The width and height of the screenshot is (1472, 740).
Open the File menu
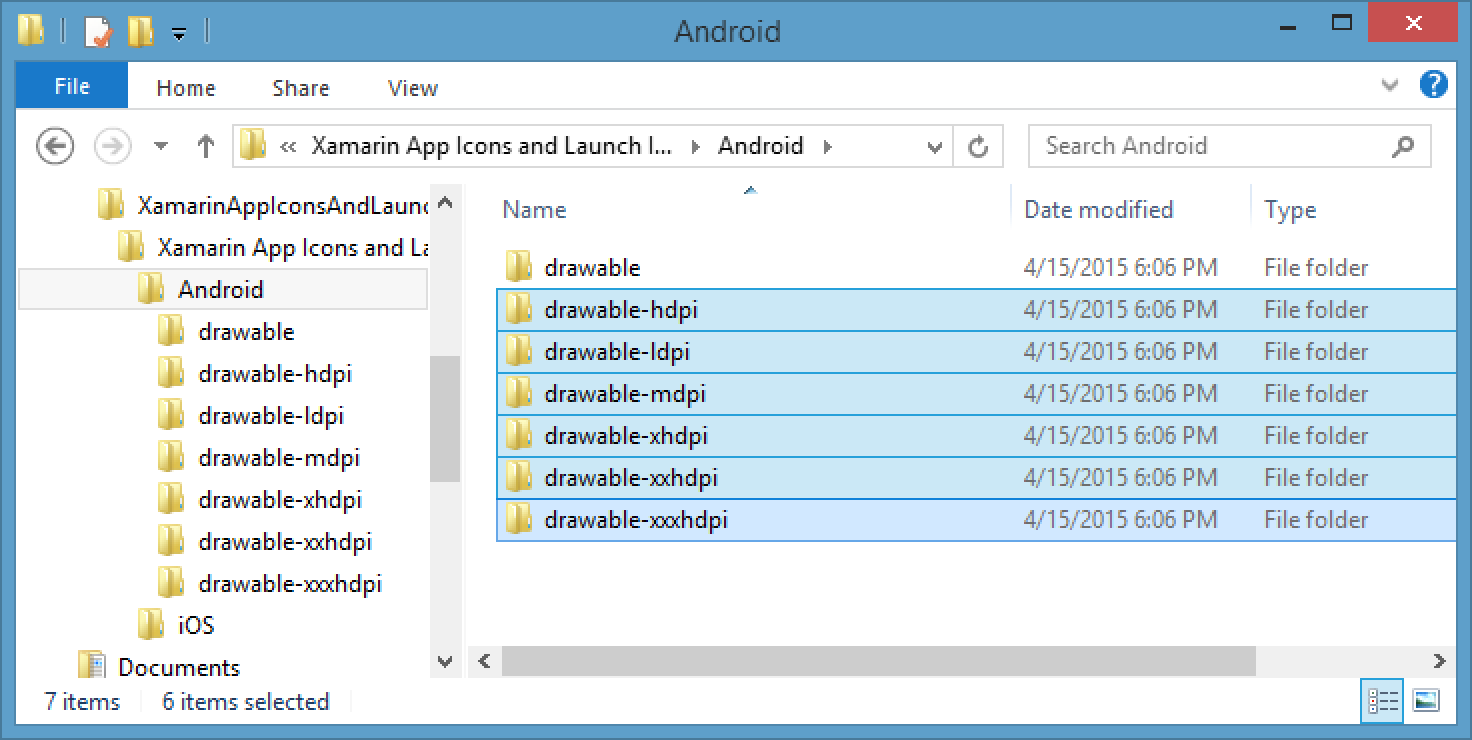click(x=72, y=87)
